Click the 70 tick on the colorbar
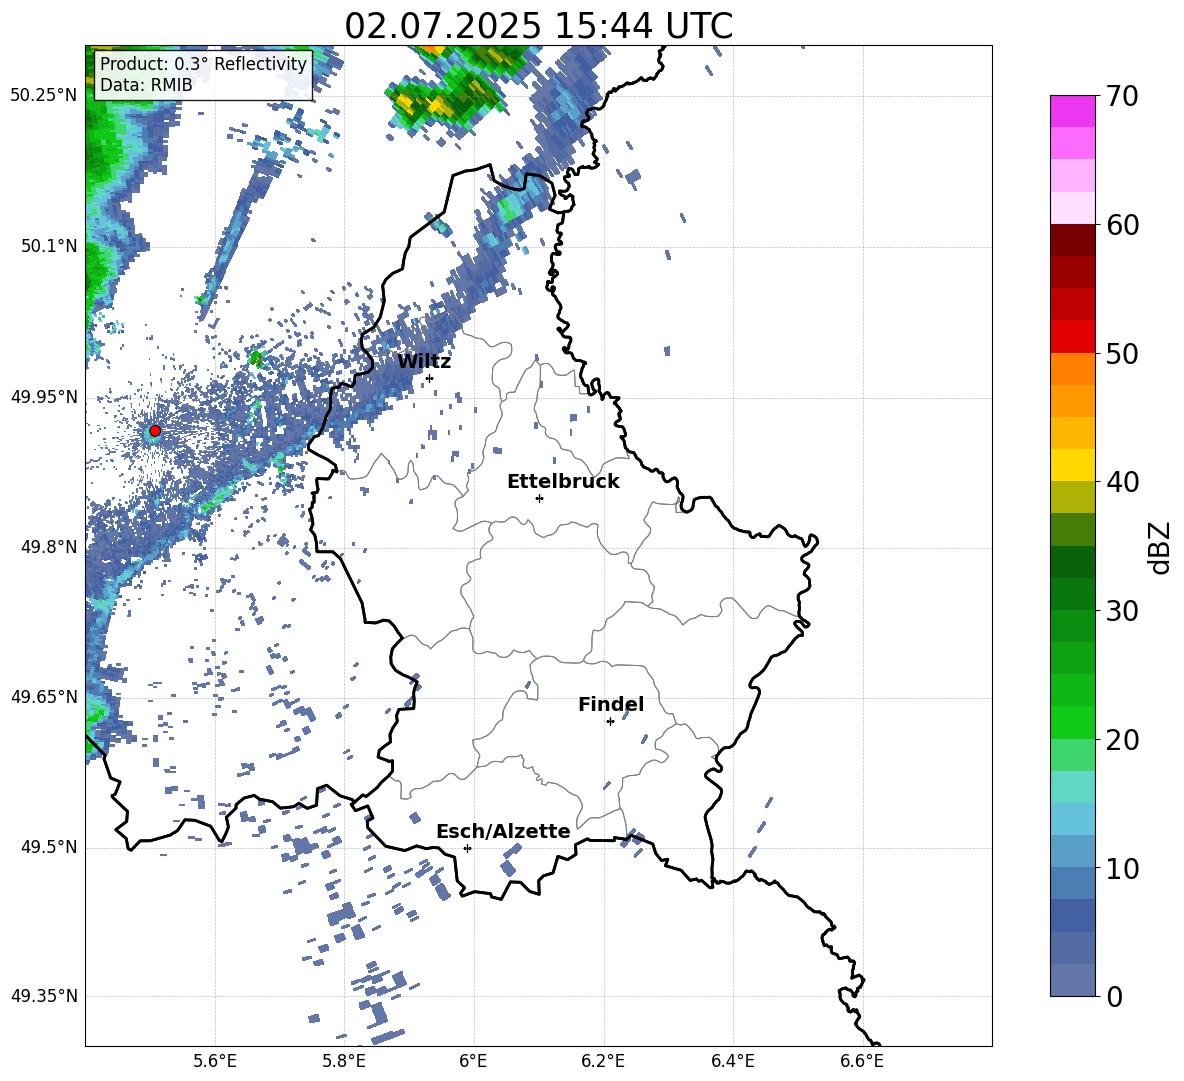The width and height of the screenshot is (1184, 1081). (1123, 97)
